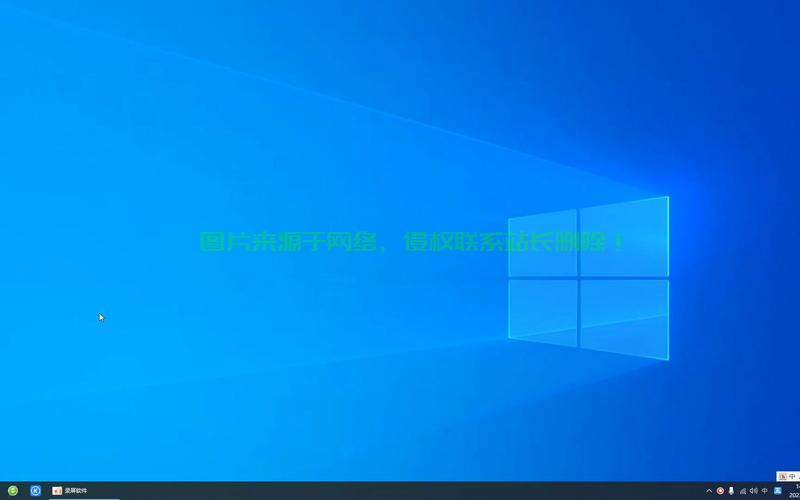Expand the hidden system tray icons
This screenshot has width=800, height=500.
pos(709,491)
